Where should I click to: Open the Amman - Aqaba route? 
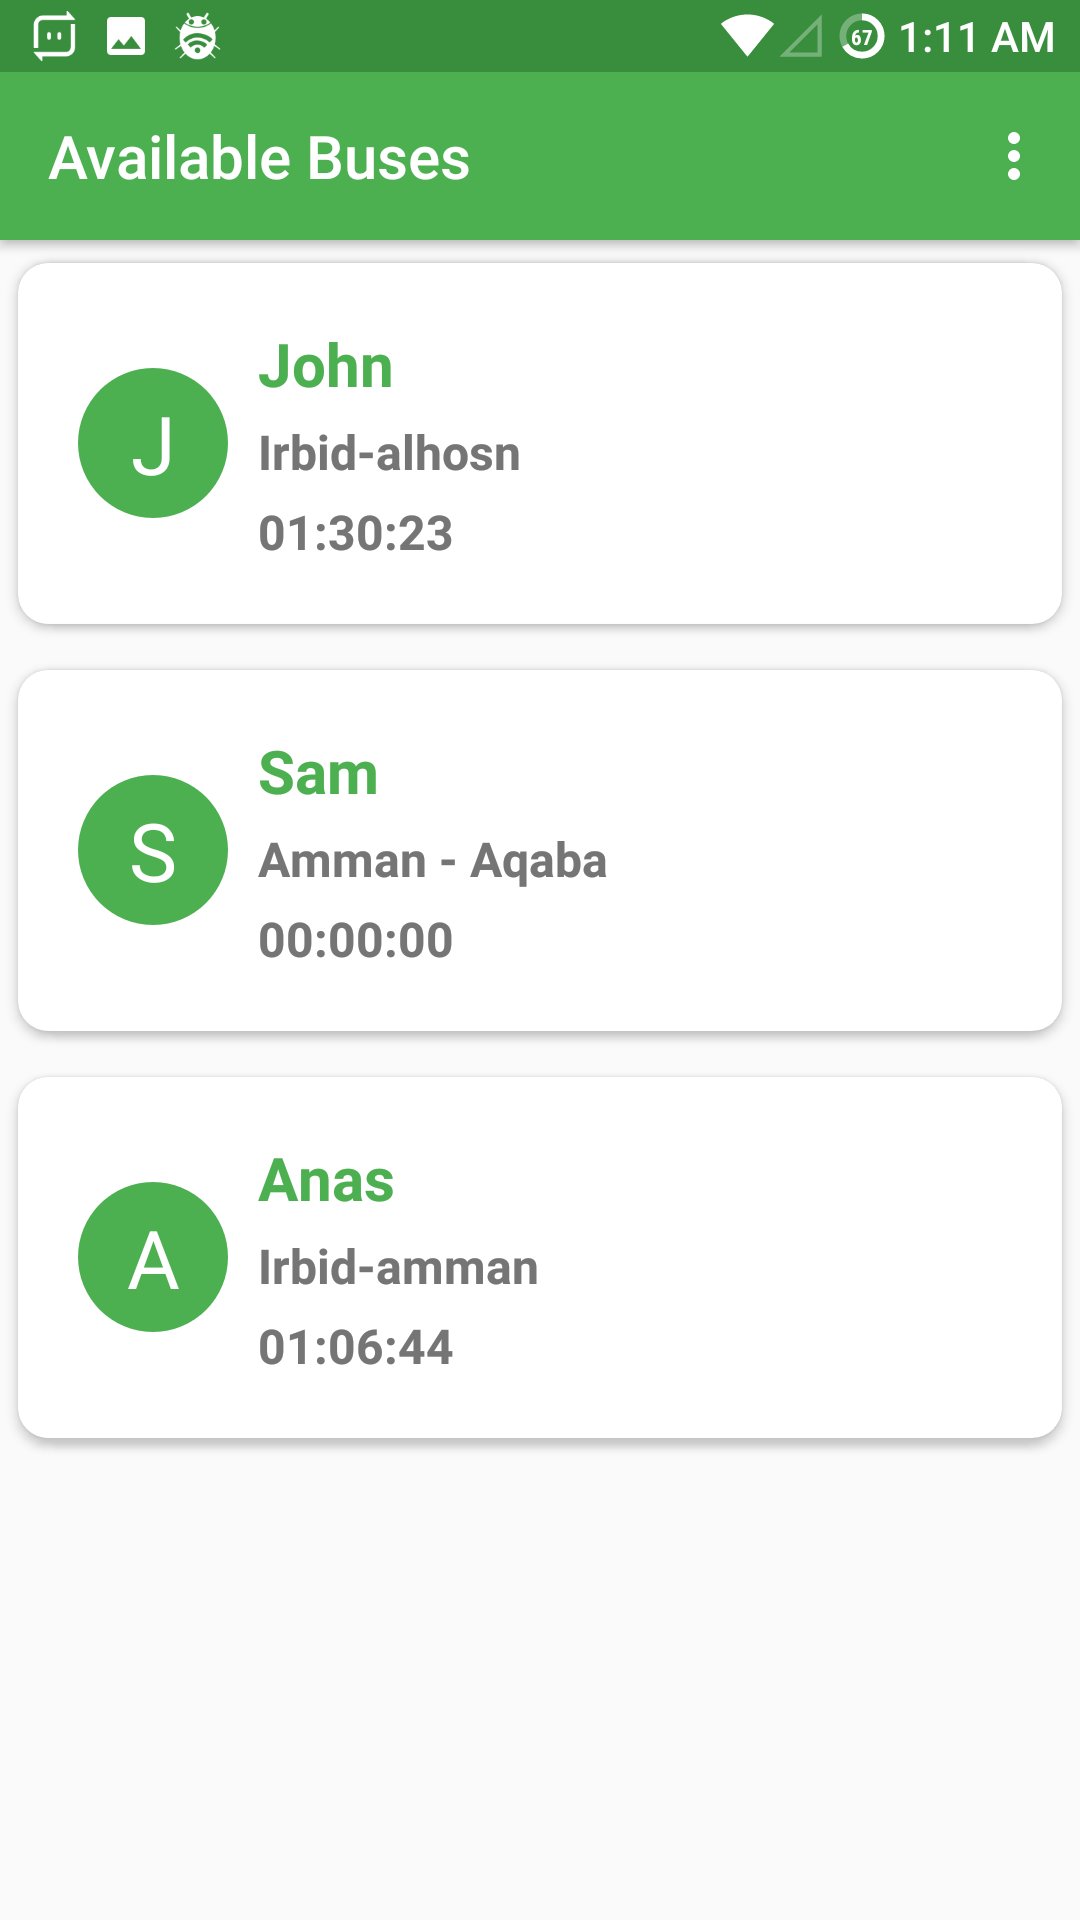(x=433, y=861)
